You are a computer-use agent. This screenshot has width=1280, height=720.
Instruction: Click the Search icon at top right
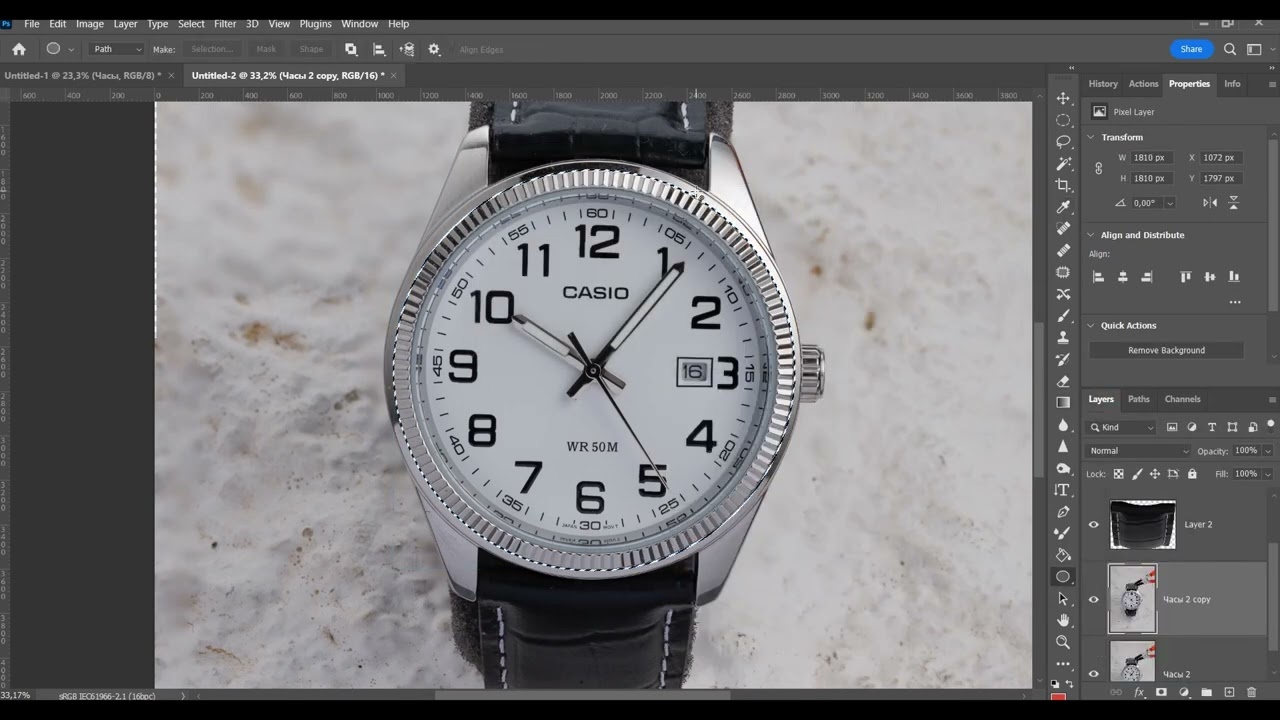pyautogui.click(x=1230, y=49)
